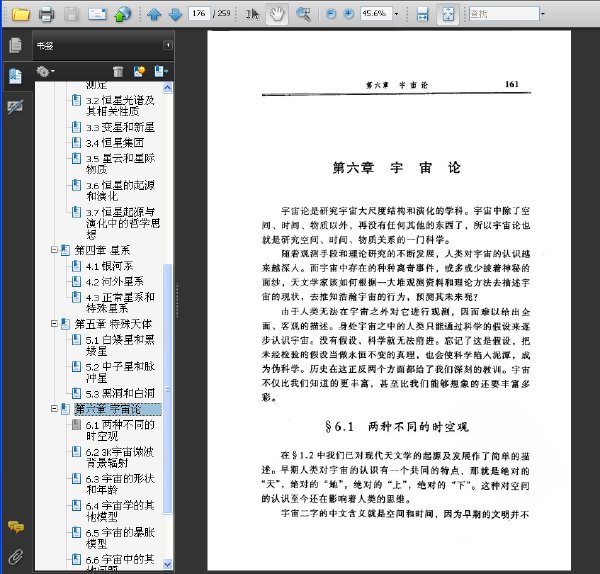Open bookmark 6.4 宇宙学的其他模型
The height and width of the screenshot is (574, 600).
coord(120,511)
